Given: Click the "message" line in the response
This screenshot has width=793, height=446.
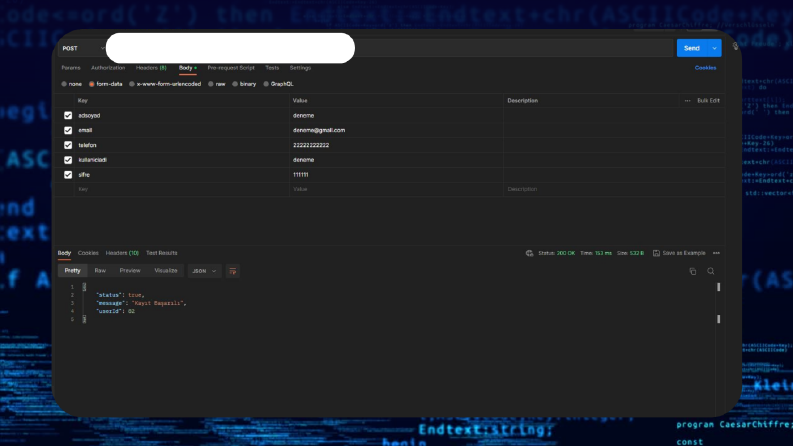Looking at the screenshot, I should (x=141, y=303).
